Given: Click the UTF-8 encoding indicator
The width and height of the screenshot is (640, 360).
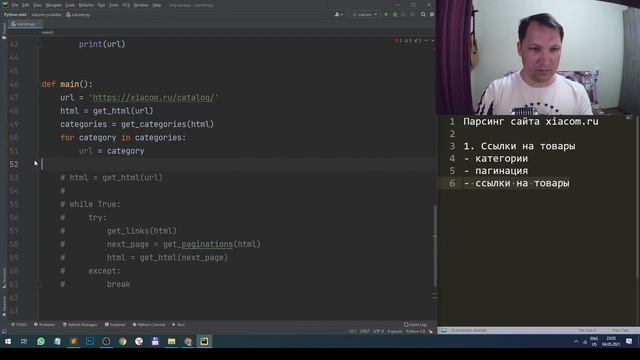Looking at the screenshot, I should tap(378, 331).
